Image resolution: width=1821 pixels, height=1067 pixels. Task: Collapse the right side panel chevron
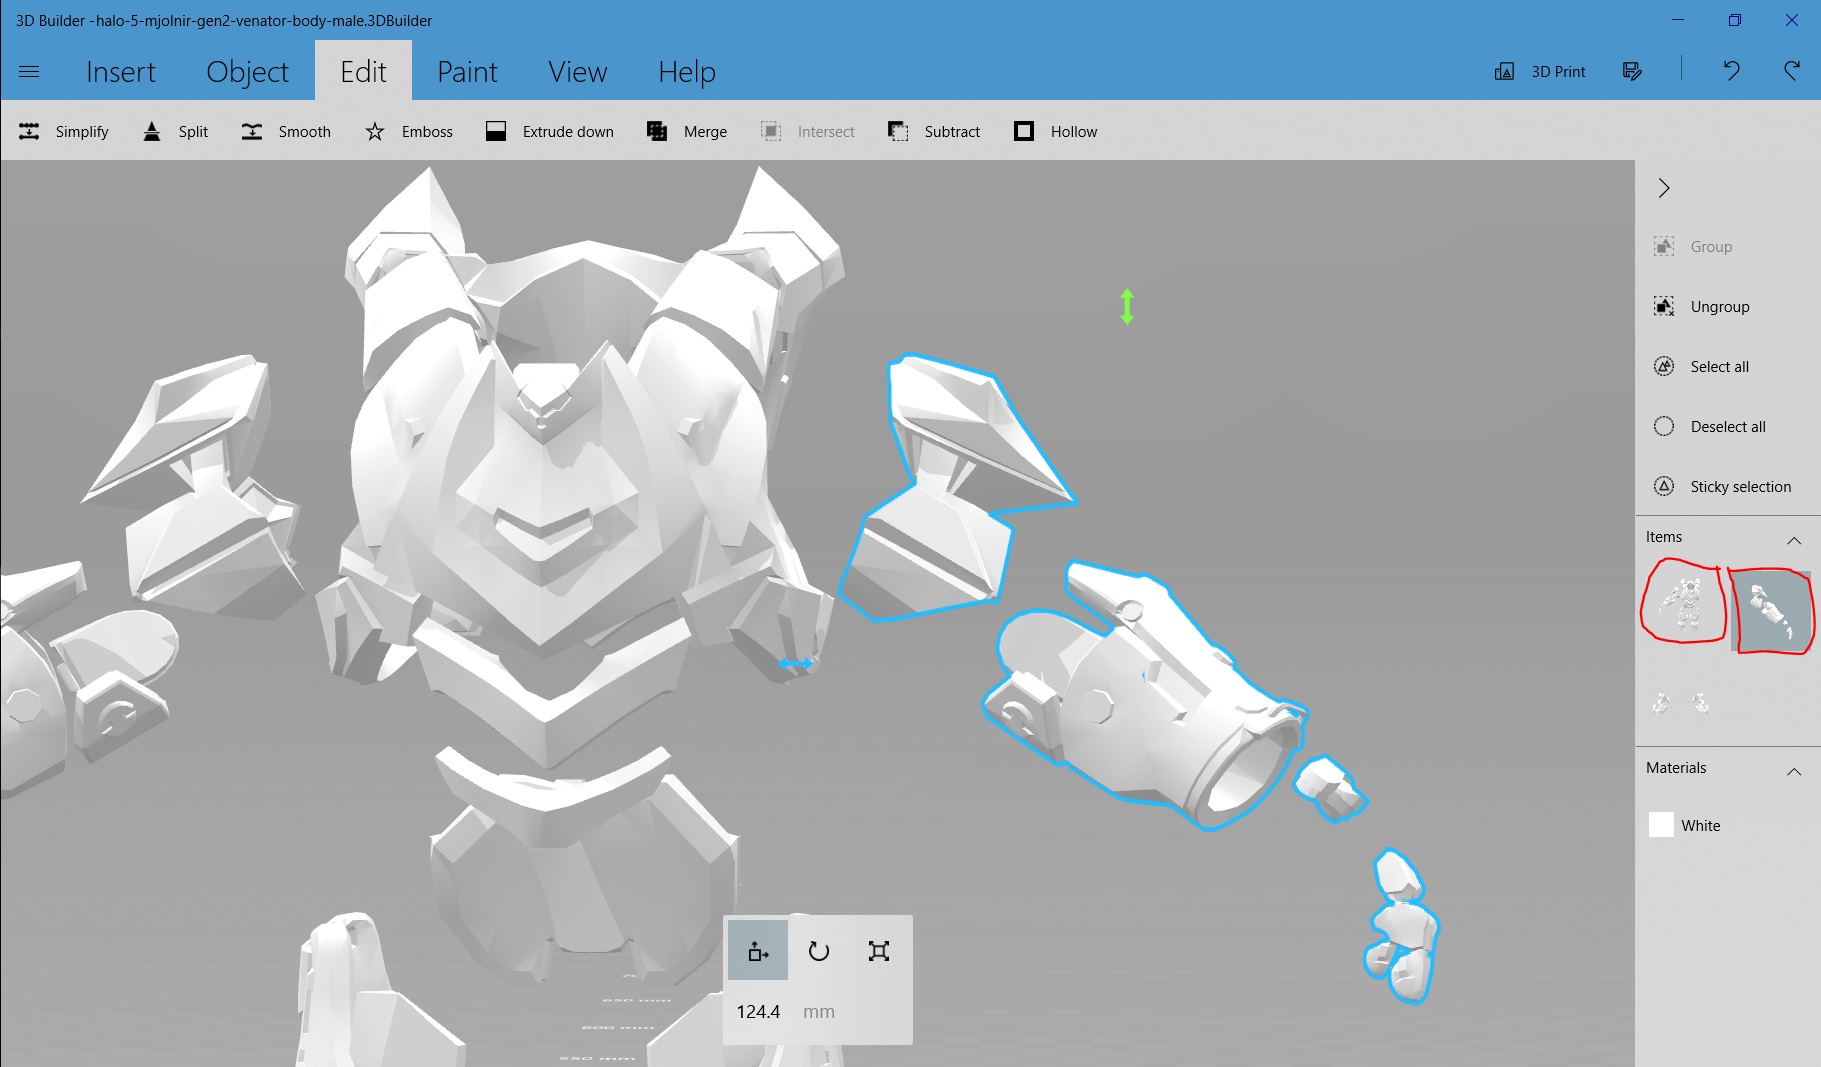(x=1664, y=188)
